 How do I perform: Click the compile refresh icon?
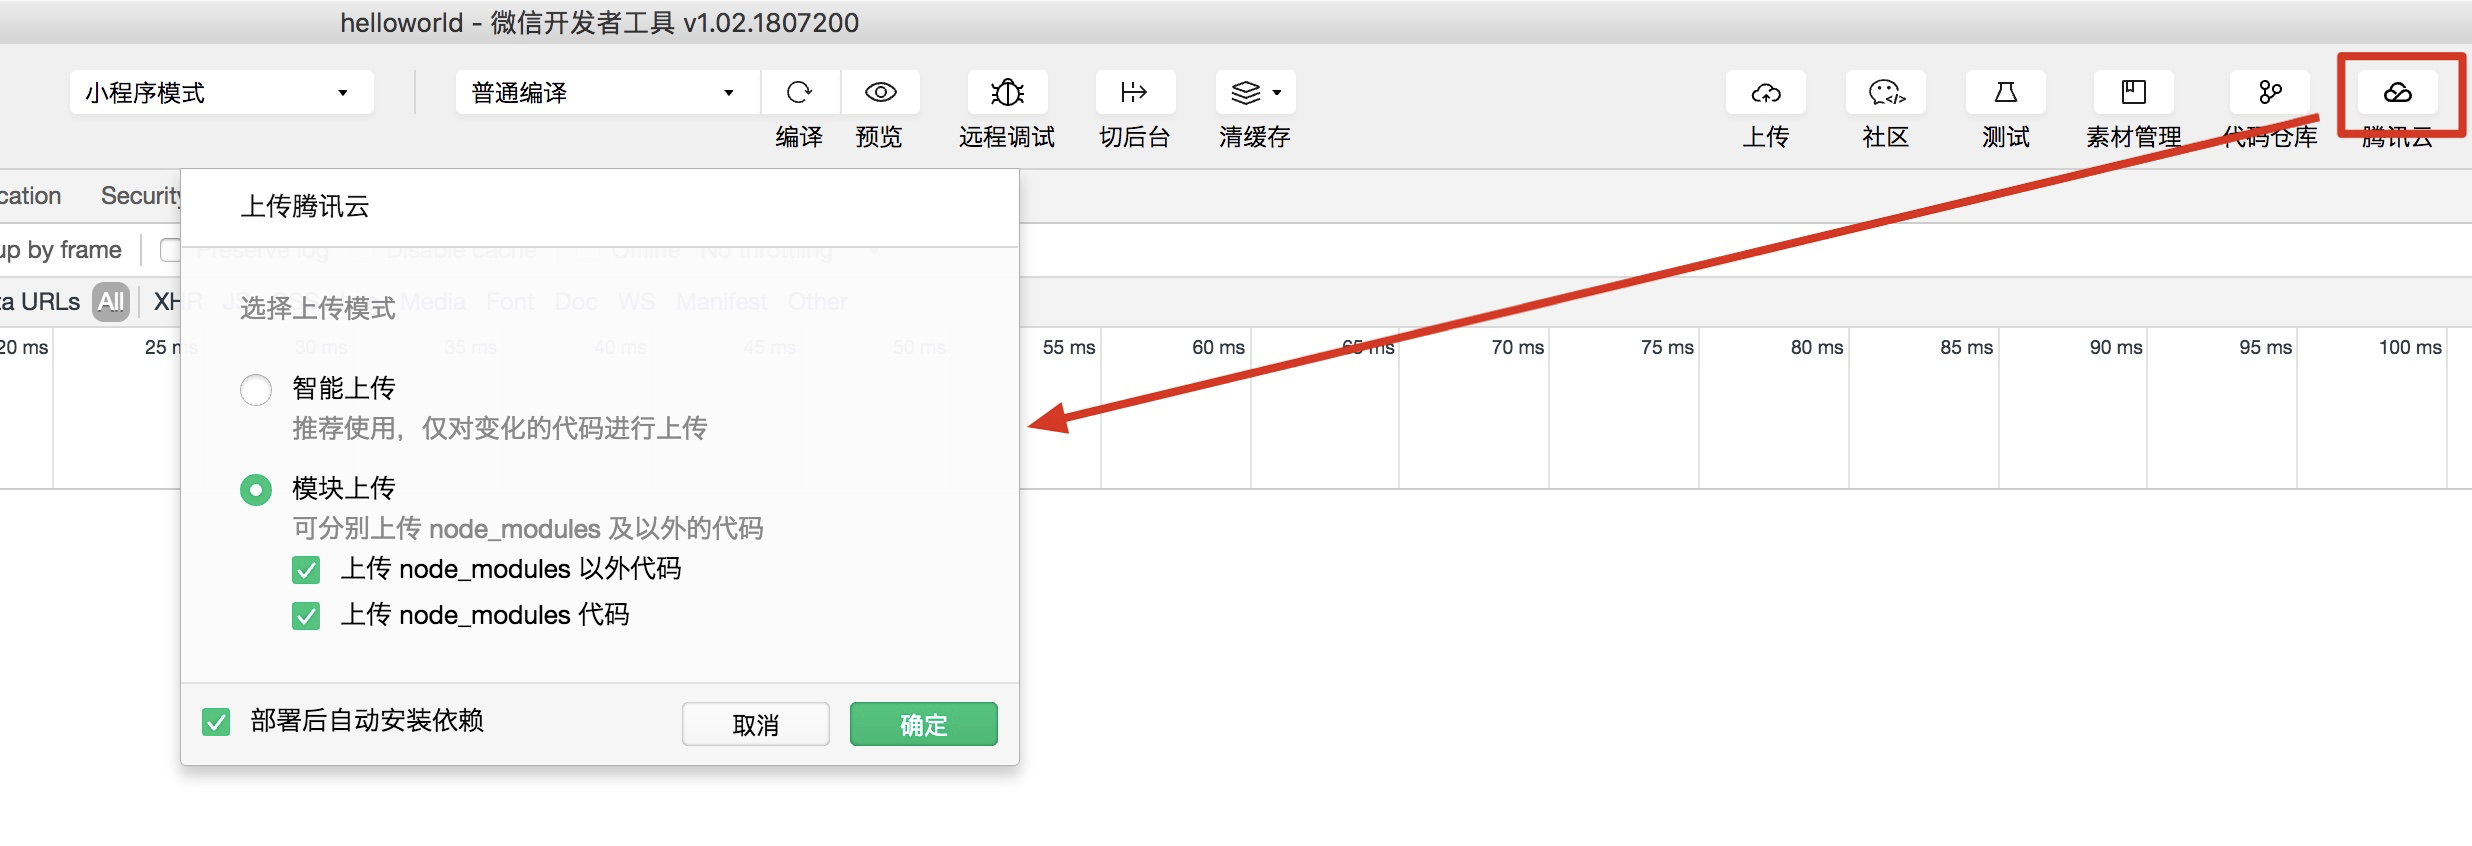pyautogui.click(x=799, y=92)
